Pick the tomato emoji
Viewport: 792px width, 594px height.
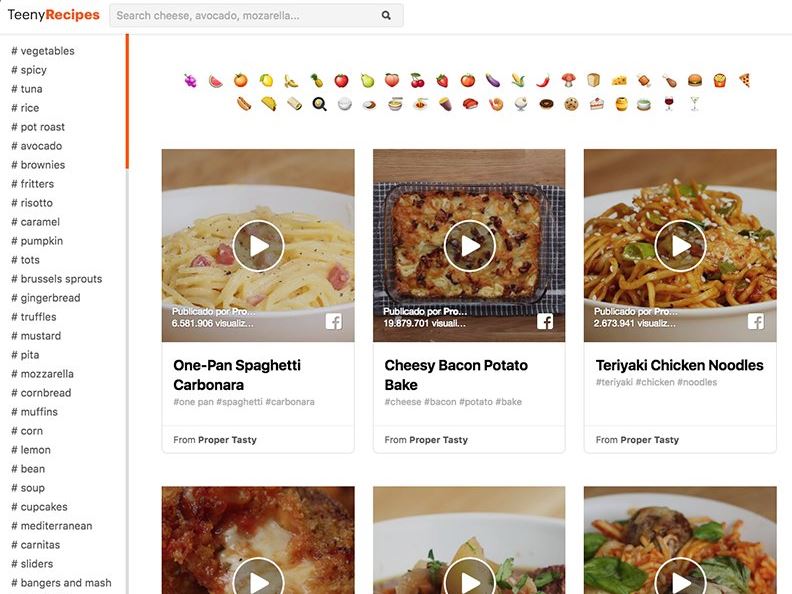(x=468, y=80)
